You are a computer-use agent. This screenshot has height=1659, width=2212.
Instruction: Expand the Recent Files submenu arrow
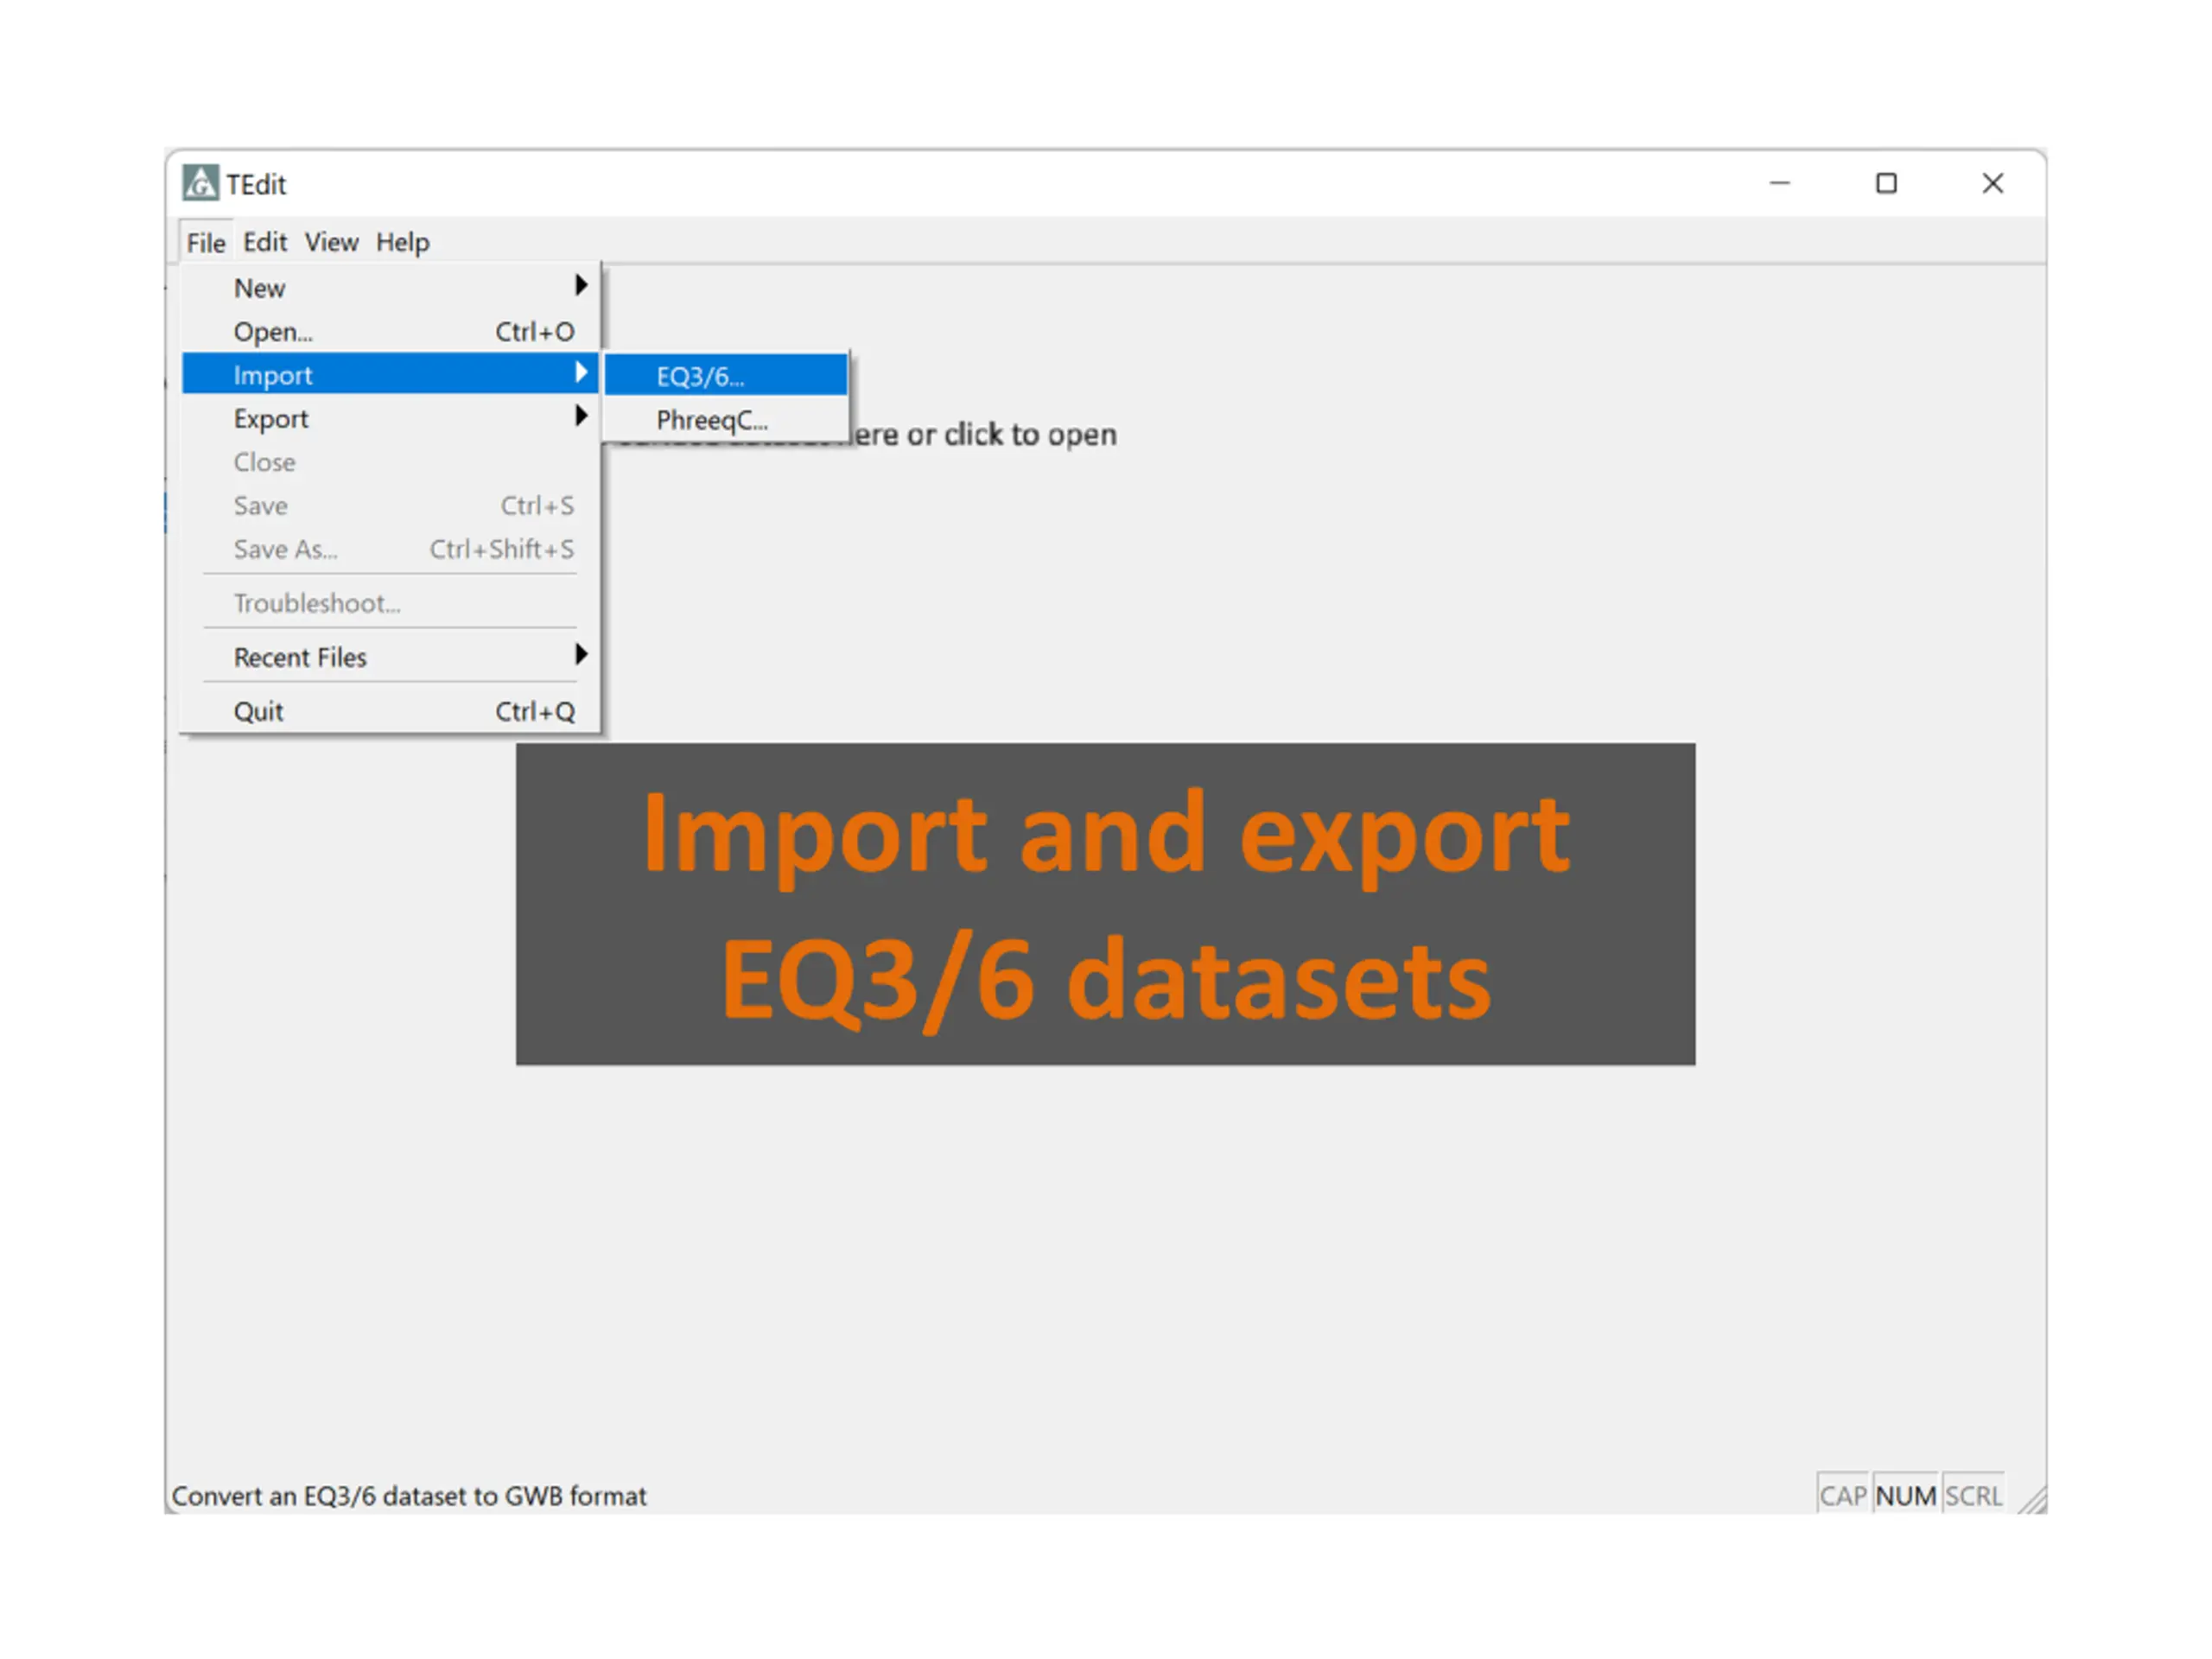(x=581, y=655)
